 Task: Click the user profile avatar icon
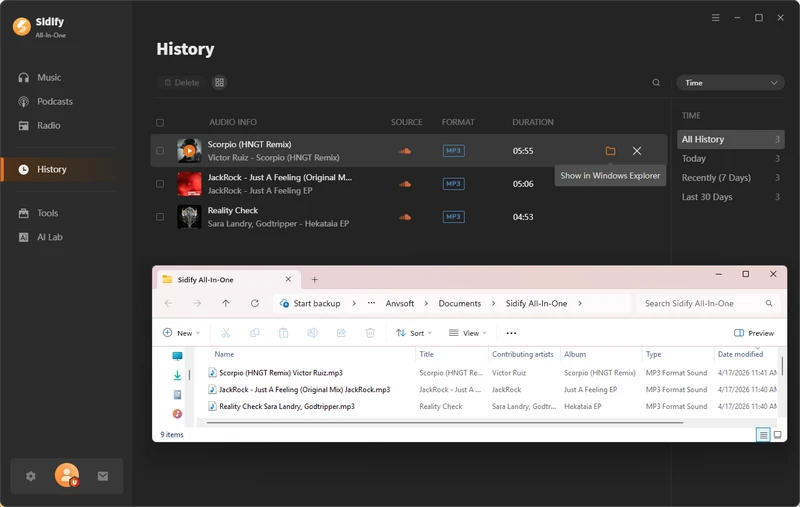(67, 476)
